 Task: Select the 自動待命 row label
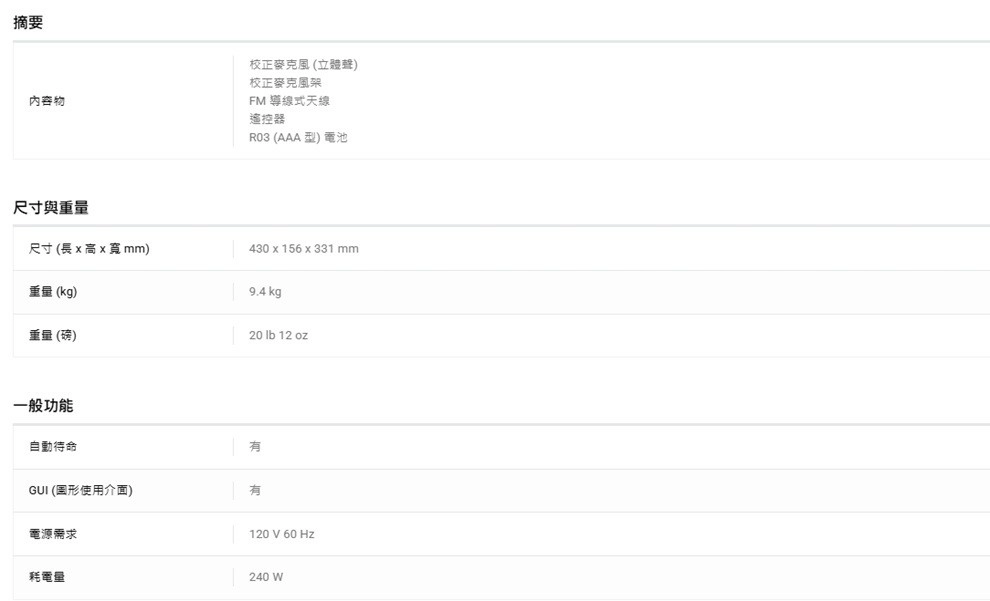[x=53, y=446]
